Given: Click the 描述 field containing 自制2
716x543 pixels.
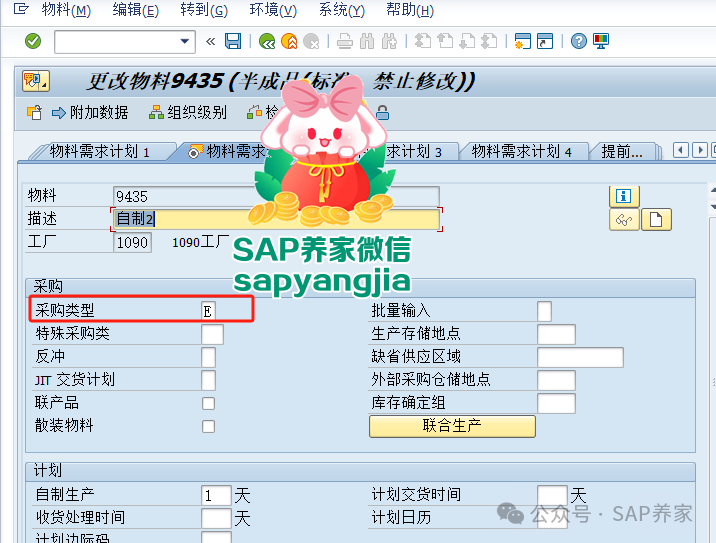Looking at the screenshot, I should 276,219.
